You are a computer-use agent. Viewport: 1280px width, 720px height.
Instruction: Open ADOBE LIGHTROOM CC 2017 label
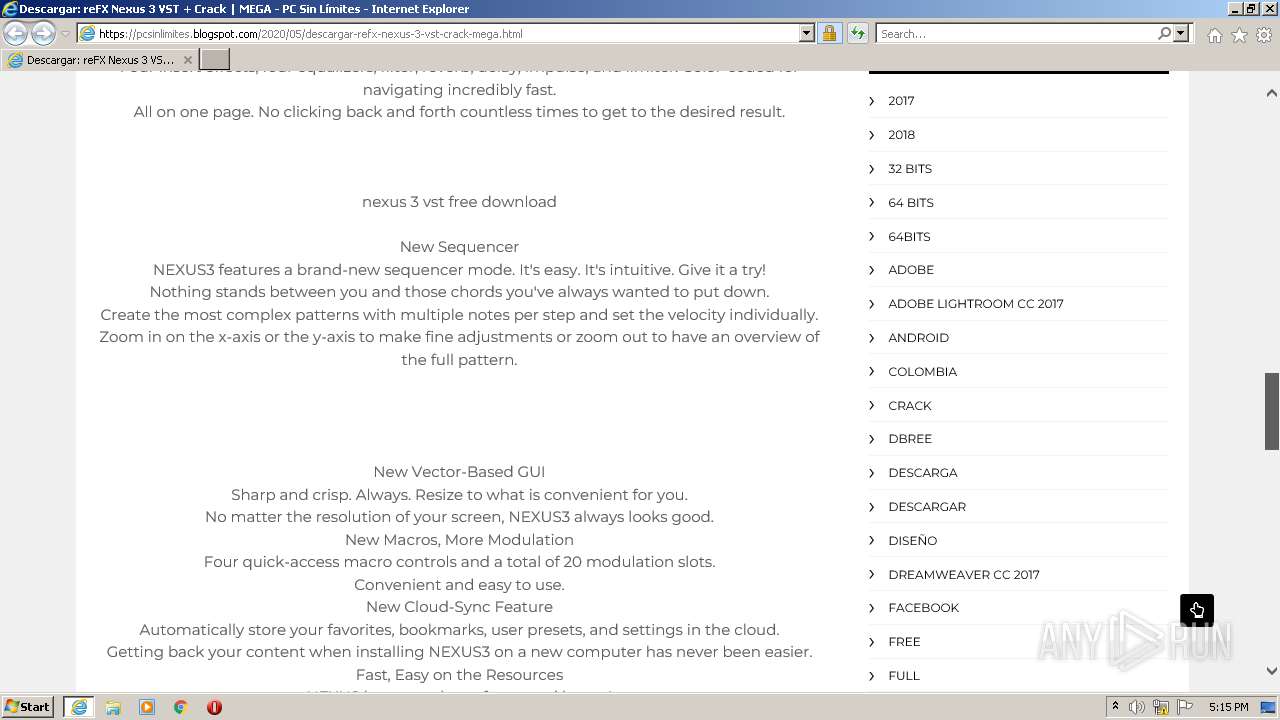(976, 304)
